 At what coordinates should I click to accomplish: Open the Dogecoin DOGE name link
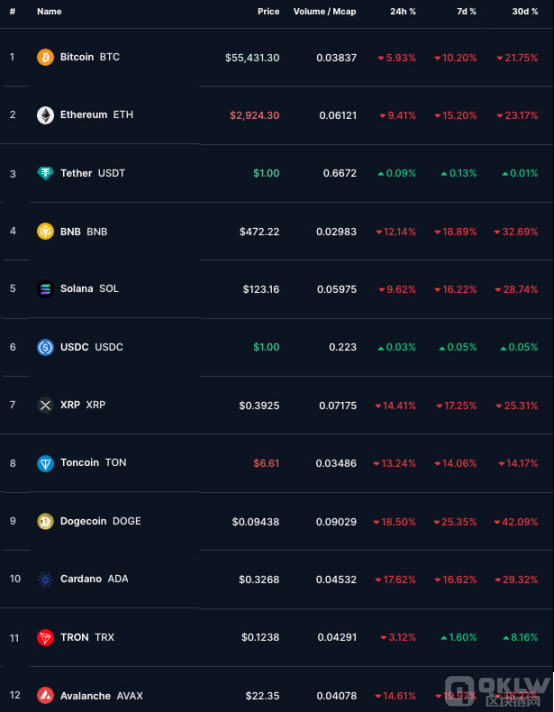coord(100,521)
